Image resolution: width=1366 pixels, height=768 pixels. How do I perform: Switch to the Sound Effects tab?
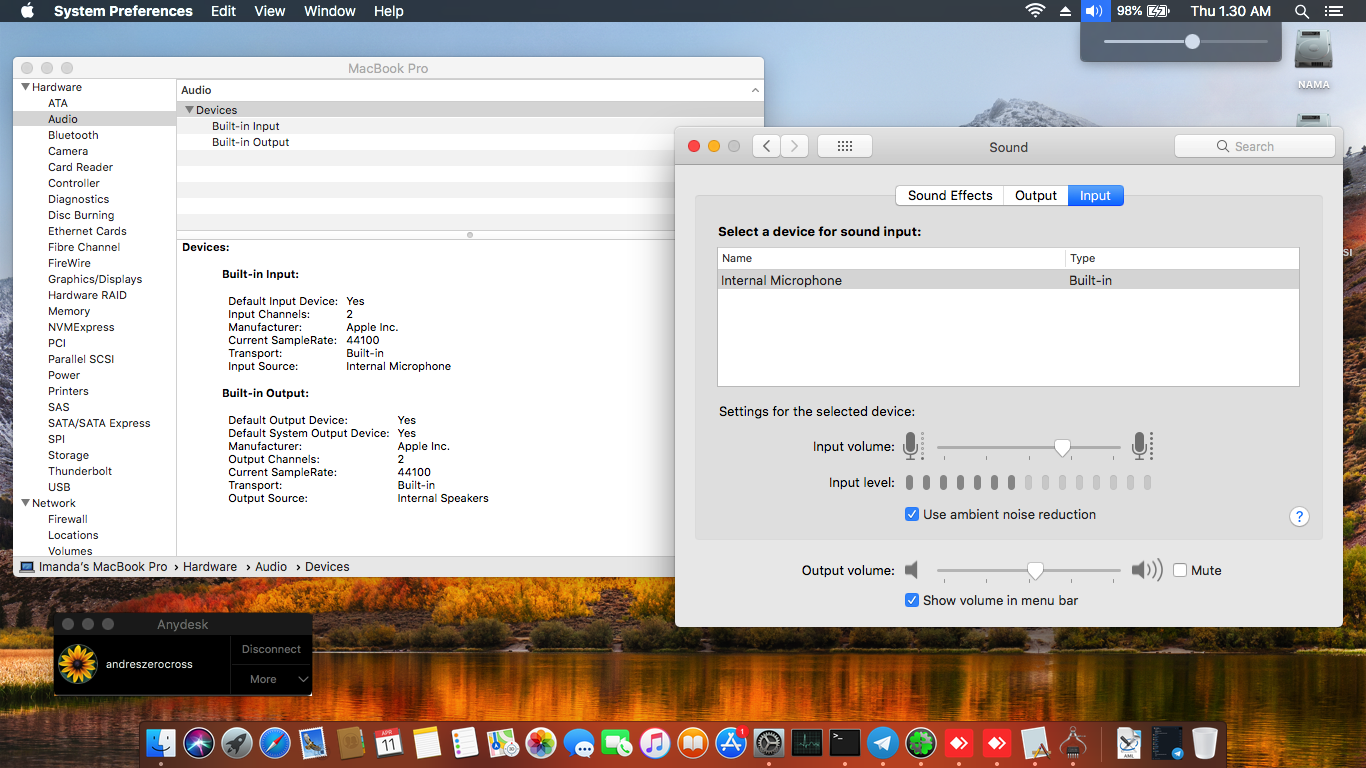click(x=949, y=195)
